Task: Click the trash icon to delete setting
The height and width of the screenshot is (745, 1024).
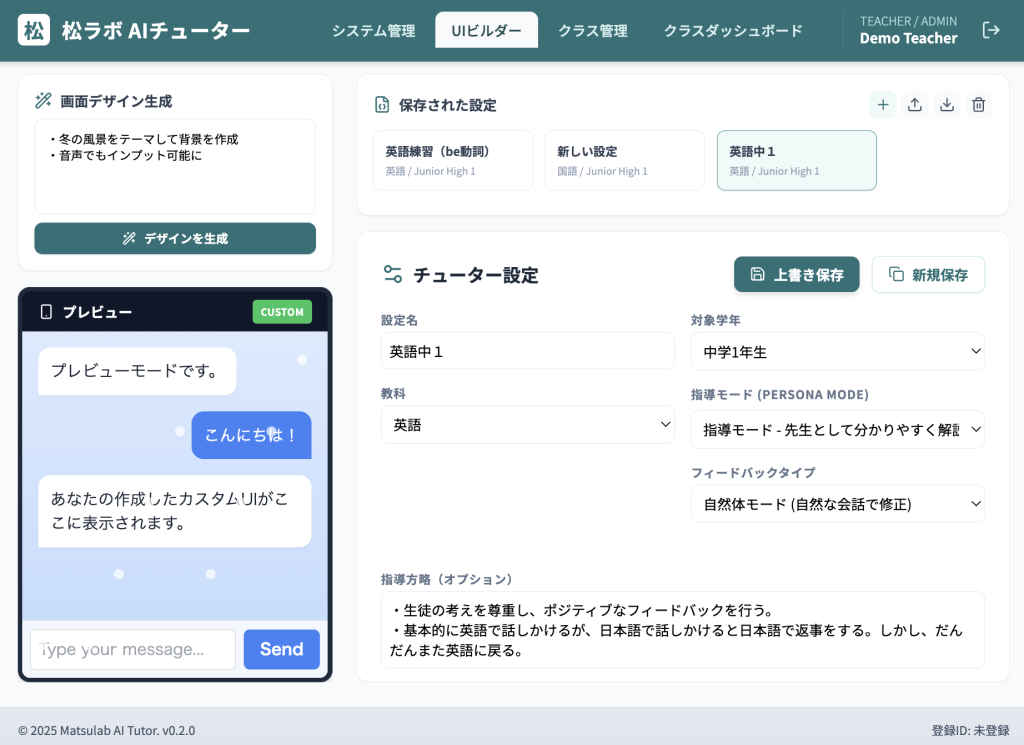Action: pos(979,105)
